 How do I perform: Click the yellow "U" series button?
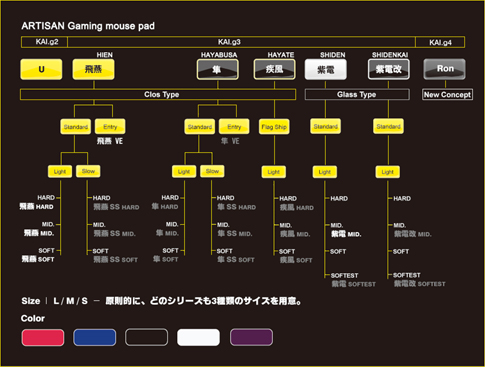pyautogui.click(x=41, y=69)
